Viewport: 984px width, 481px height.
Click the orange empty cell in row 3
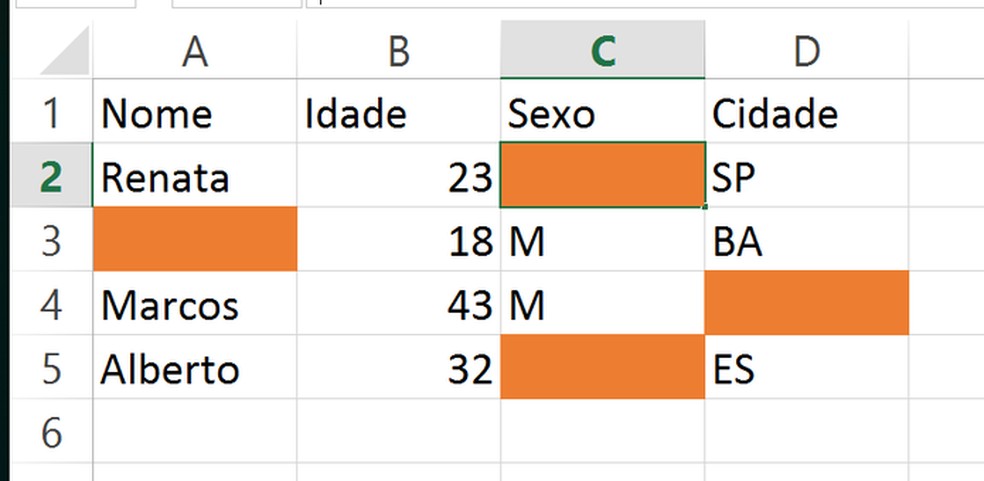(195, 241)
